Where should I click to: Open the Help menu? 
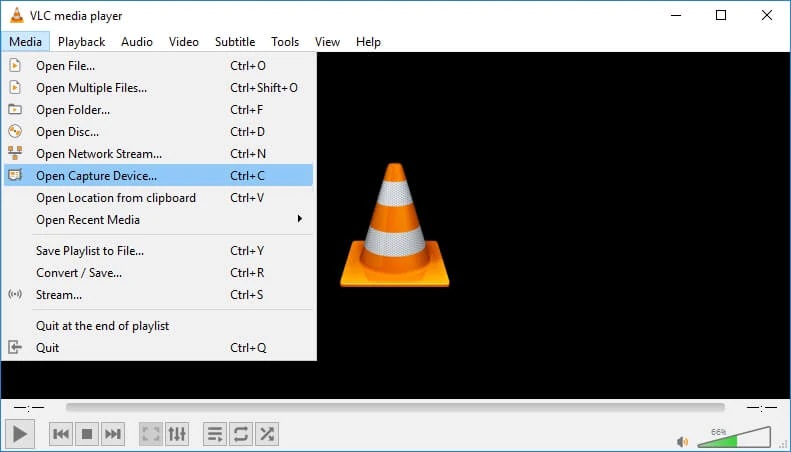pyautogui.click(x=368, y=41)
